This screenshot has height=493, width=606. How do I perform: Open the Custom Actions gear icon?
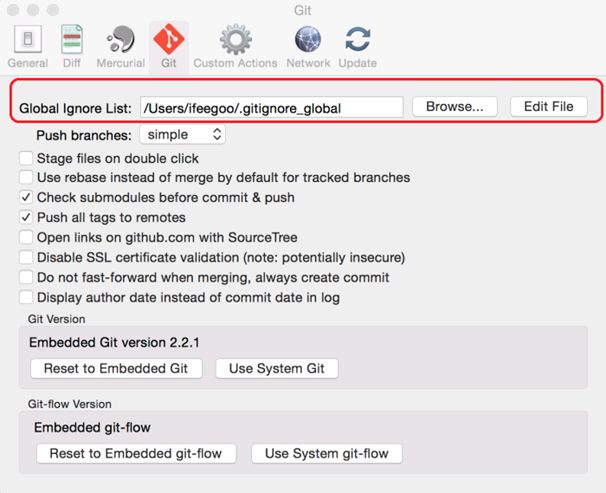(235, 39)
